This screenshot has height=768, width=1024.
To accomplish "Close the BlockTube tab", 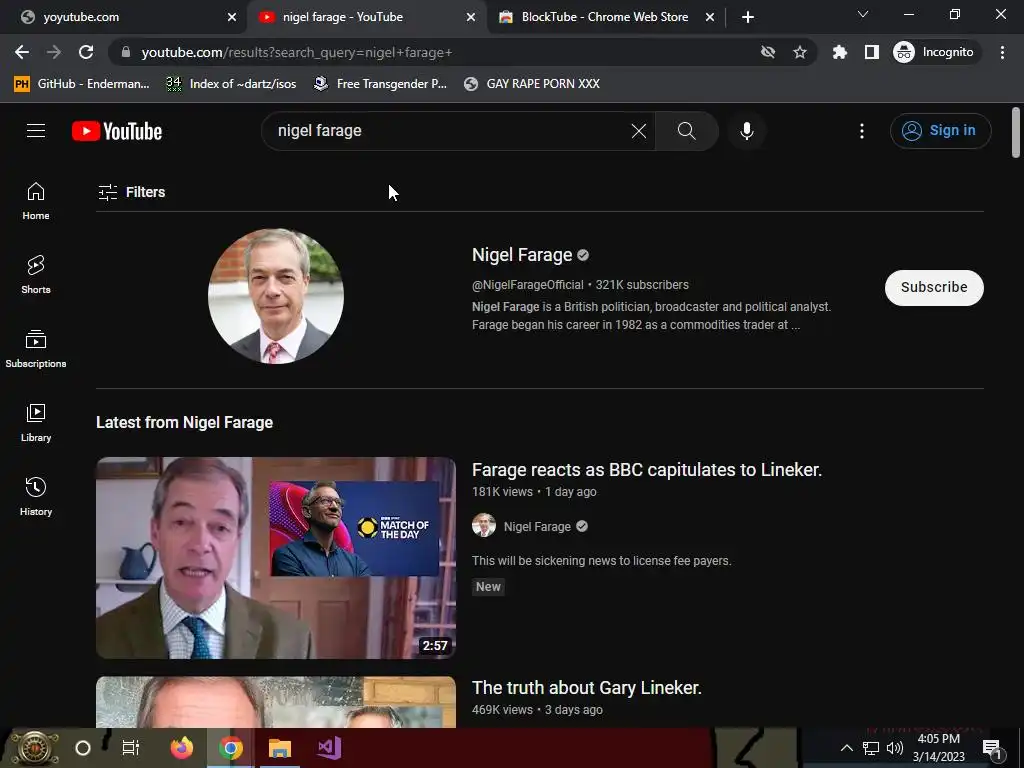I will 710,17.
